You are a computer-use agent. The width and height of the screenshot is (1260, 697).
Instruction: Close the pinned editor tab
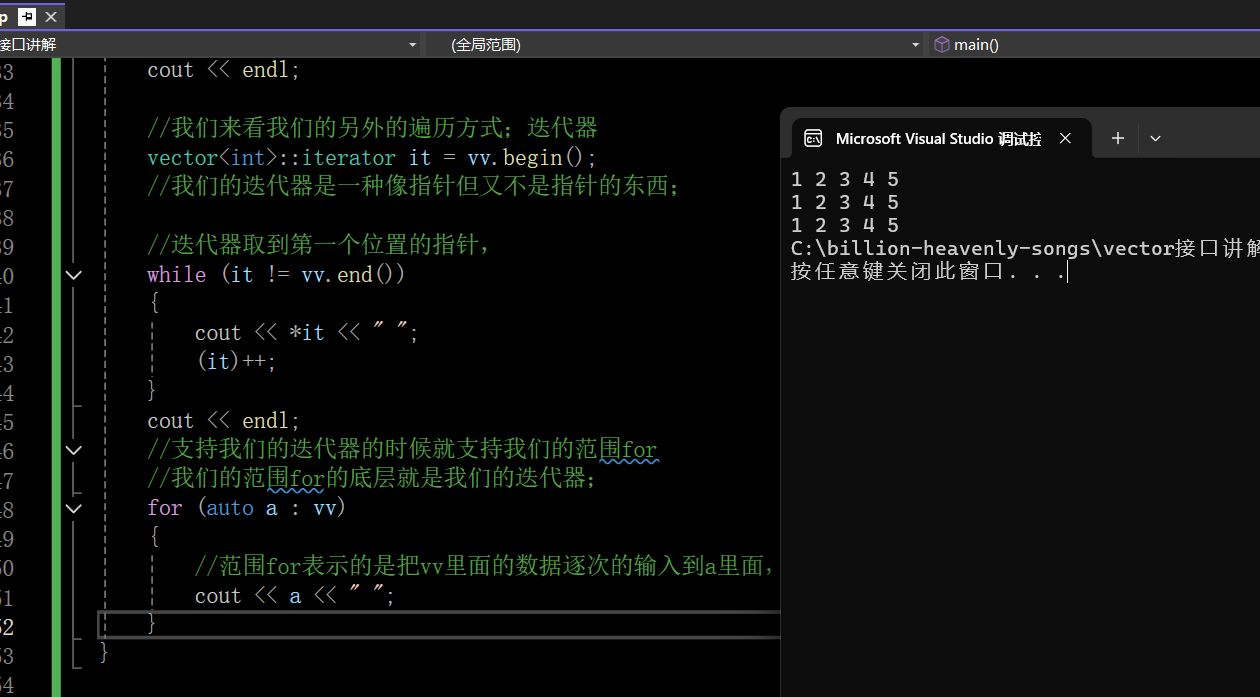pos(51,16)
